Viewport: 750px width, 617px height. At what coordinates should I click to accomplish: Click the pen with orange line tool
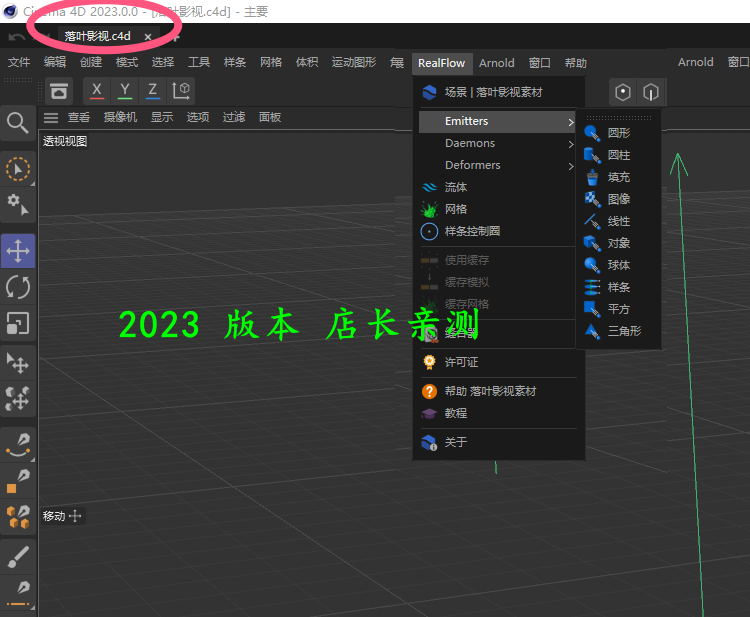pos(18,594)
